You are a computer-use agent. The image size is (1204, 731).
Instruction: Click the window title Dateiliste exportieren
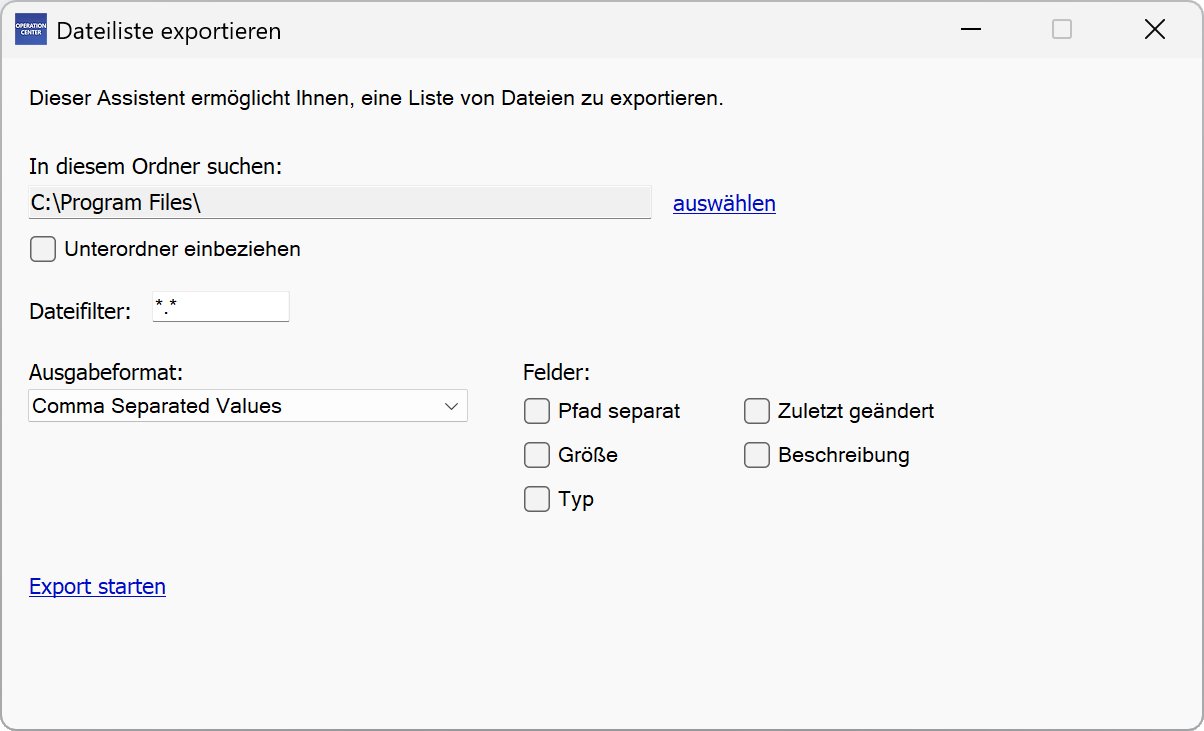(x=168, y=31)
